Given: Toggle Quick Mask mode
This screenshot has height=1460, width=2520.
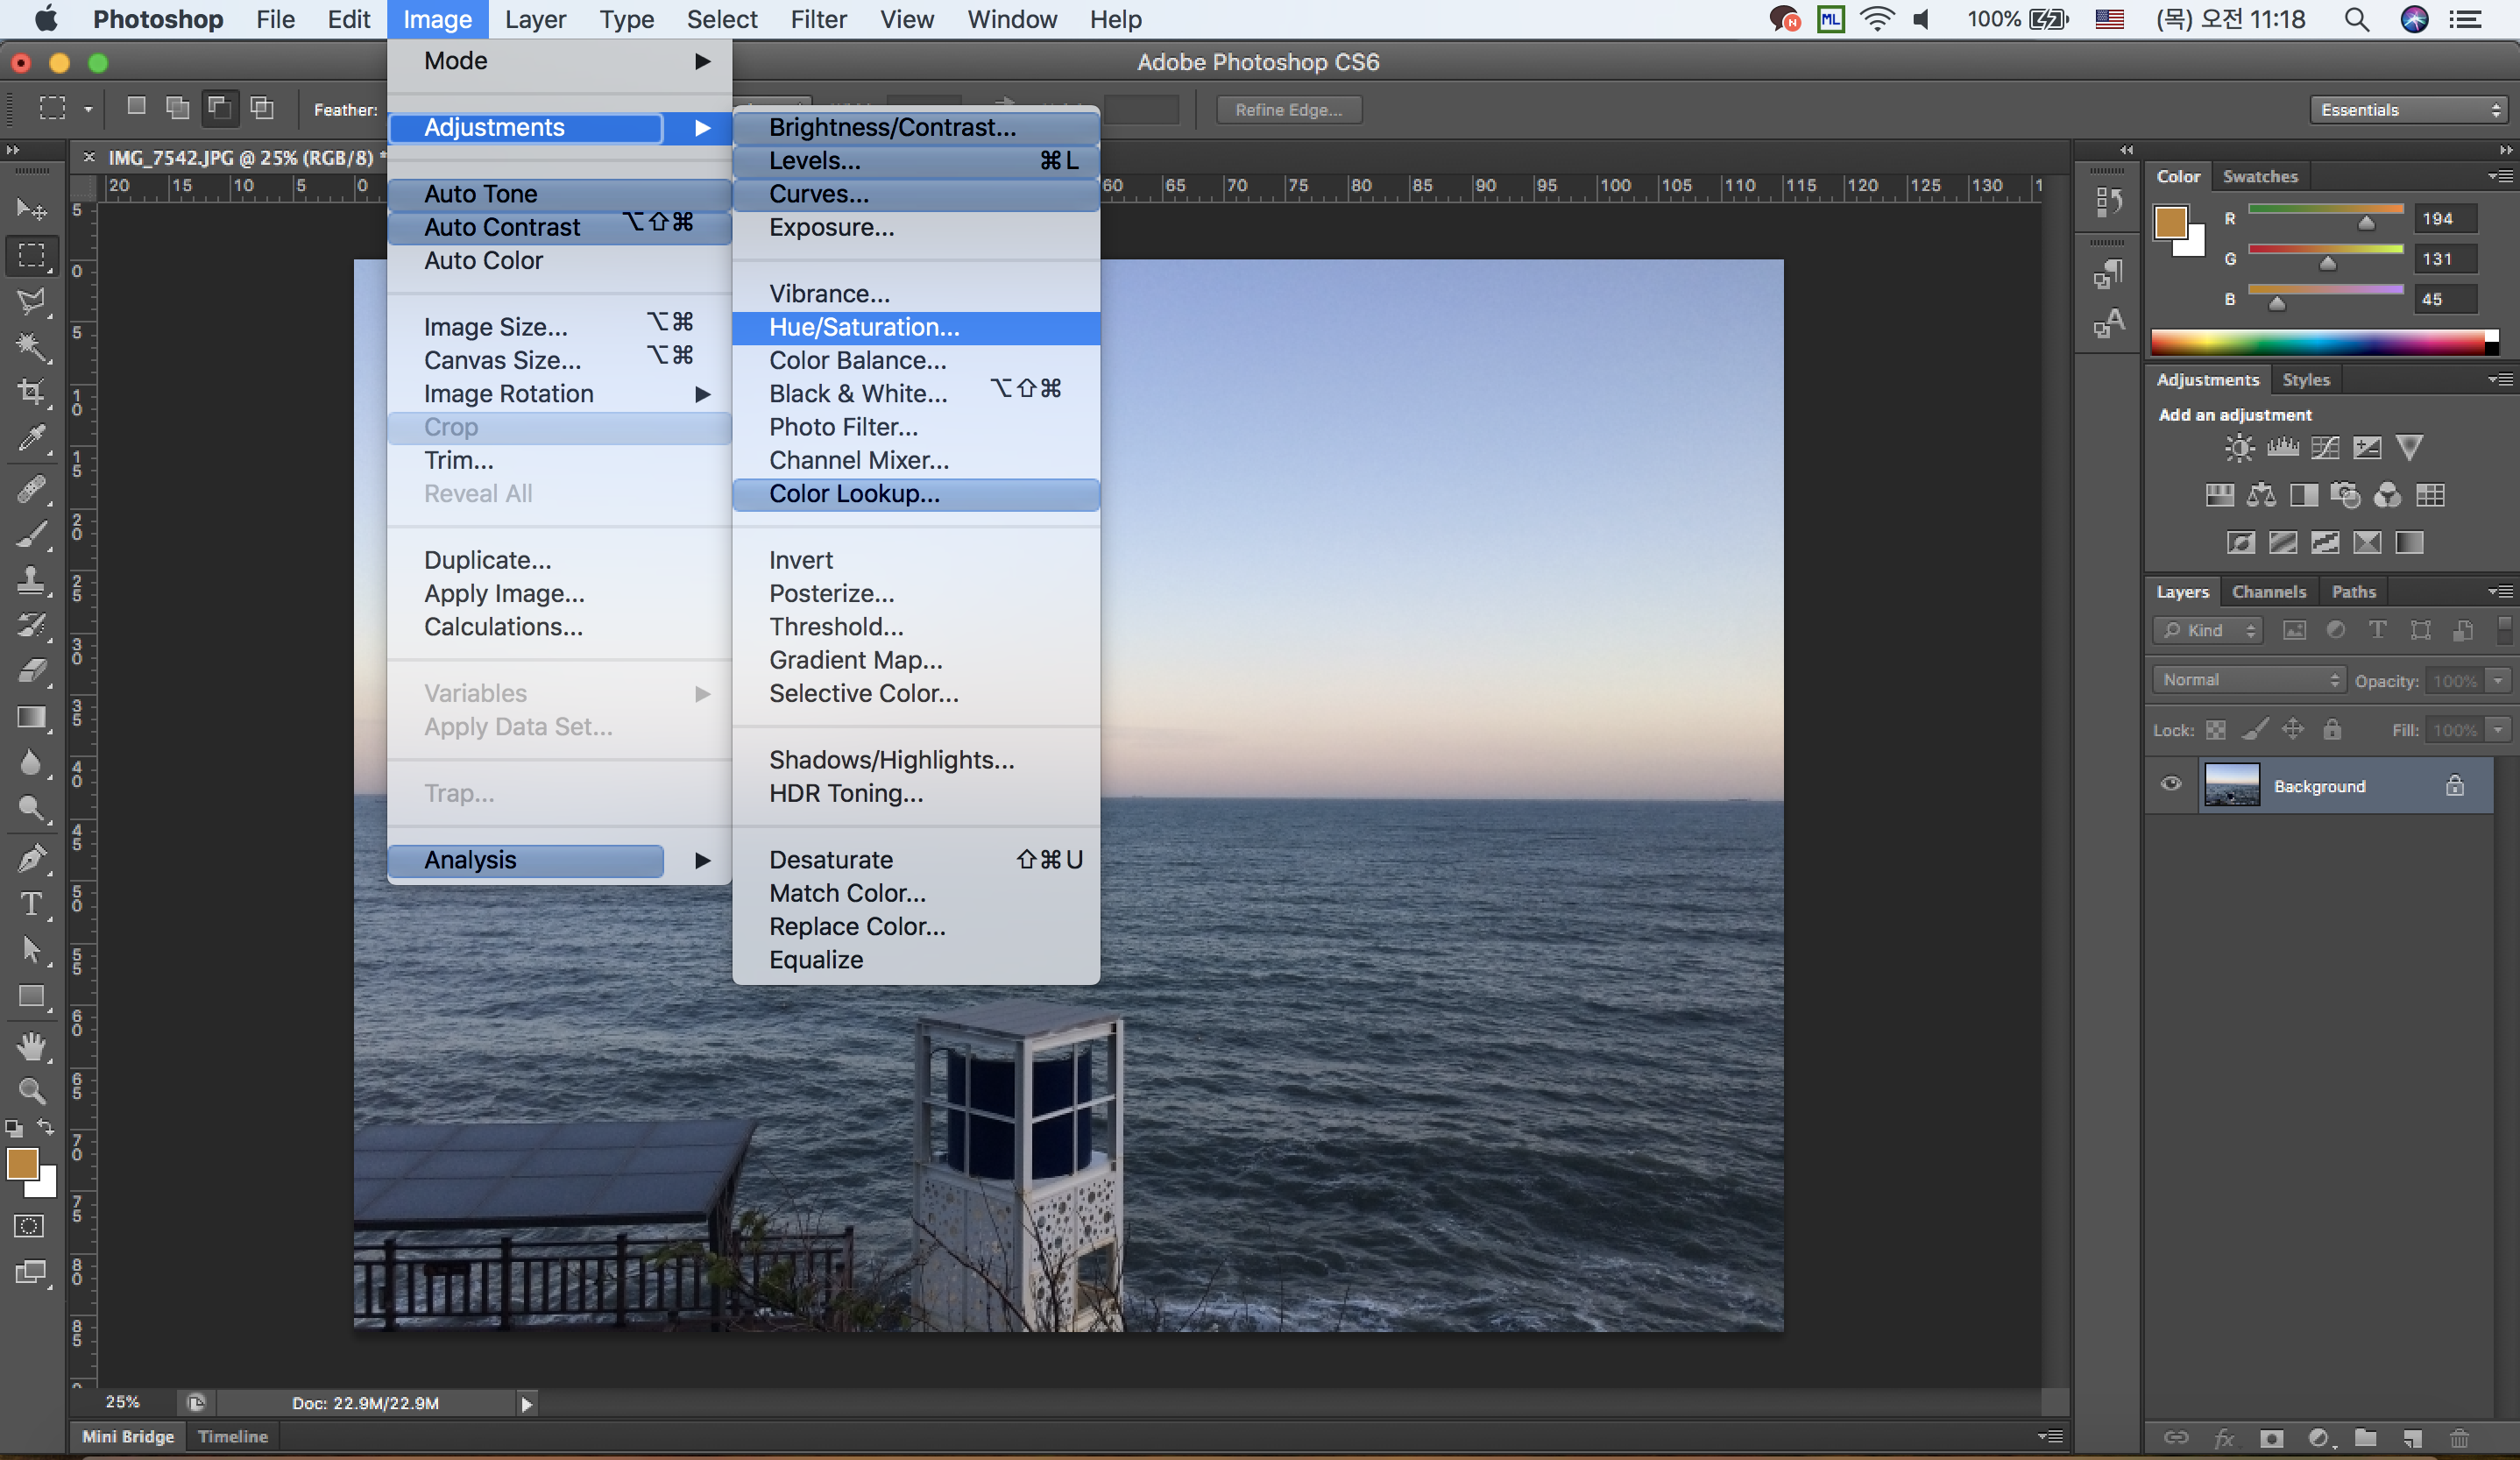Looking at the screenshot, I should click(29, 1226).
